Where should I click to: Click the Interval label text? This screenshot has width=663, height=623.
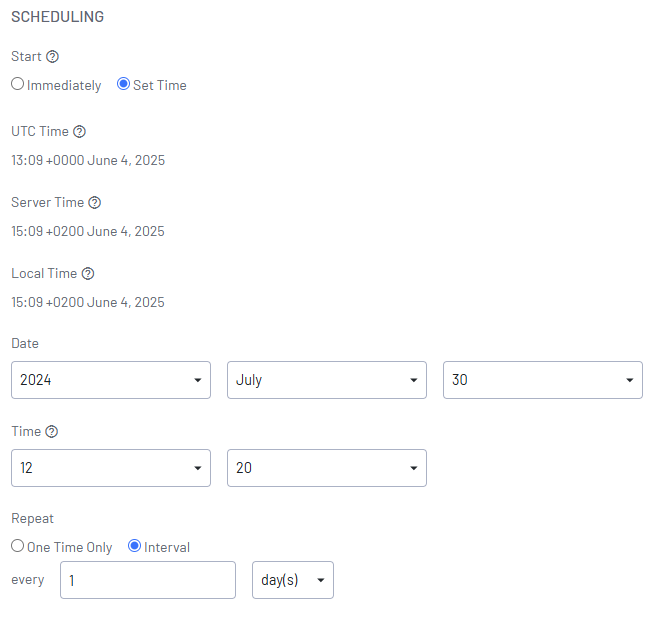tap(167, 547)
